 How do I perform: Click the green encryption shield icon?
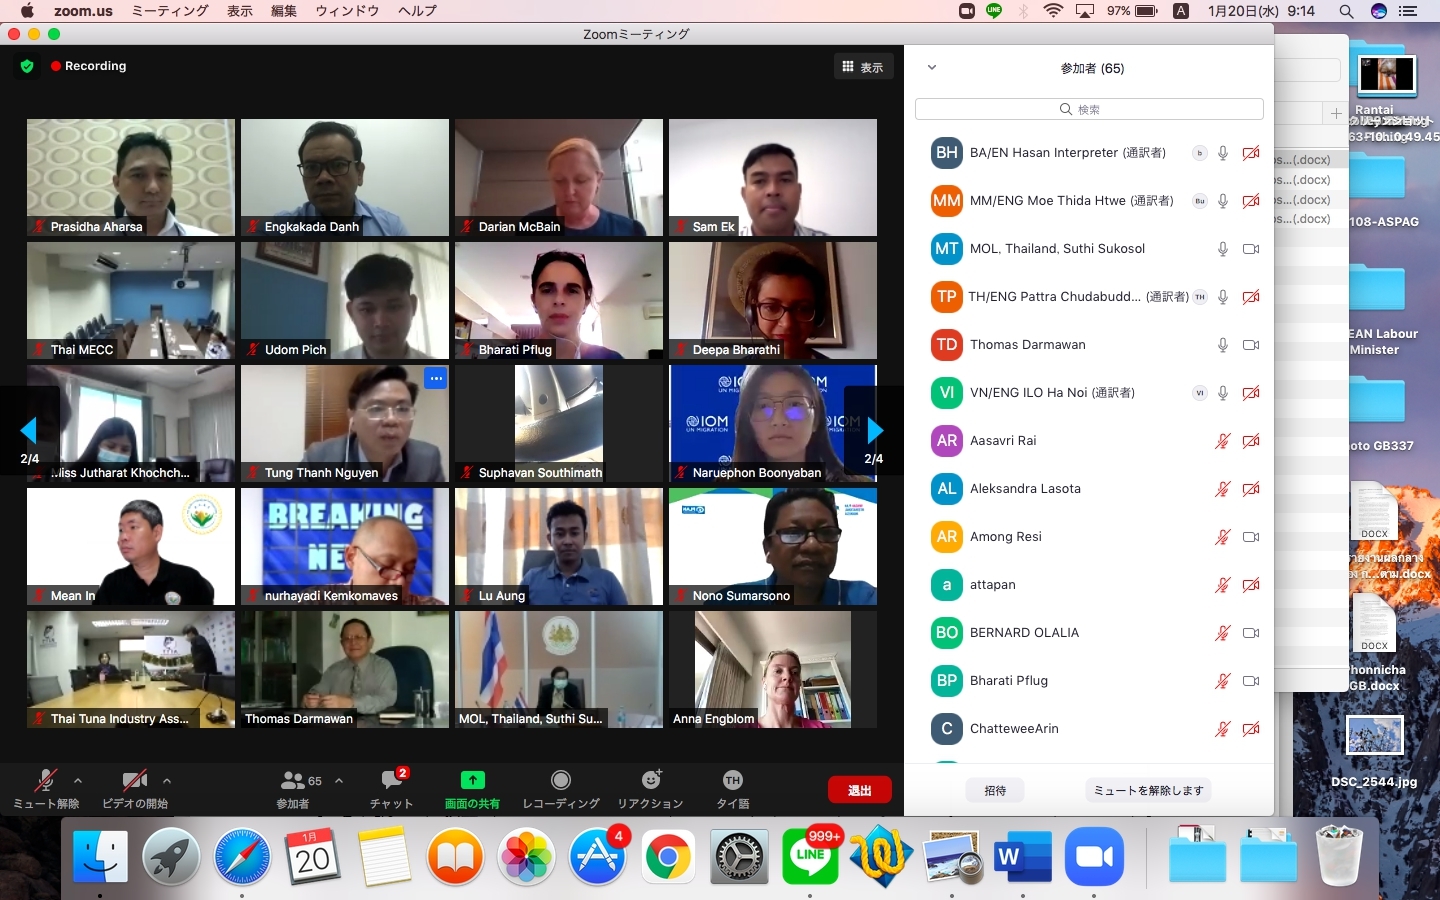point(27,66)
